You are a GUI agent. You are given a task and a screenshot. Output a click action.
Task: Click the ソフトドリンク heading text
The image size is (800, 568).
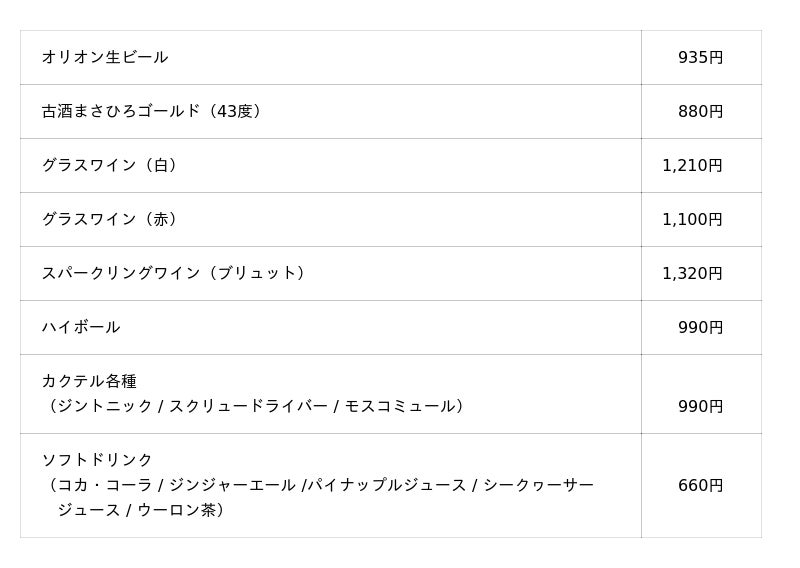pyautogui.click(x=97, y=460)
